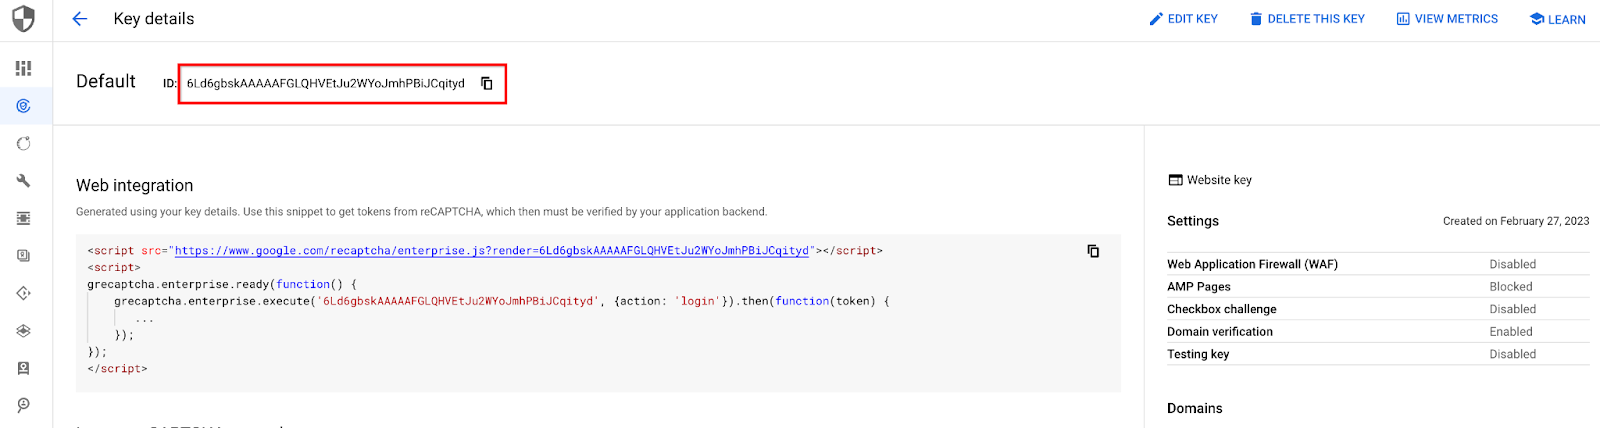Open the recaptcha enterprise.js script URL
Viewport: 1600px width, 428px height.
coord(491,251)
